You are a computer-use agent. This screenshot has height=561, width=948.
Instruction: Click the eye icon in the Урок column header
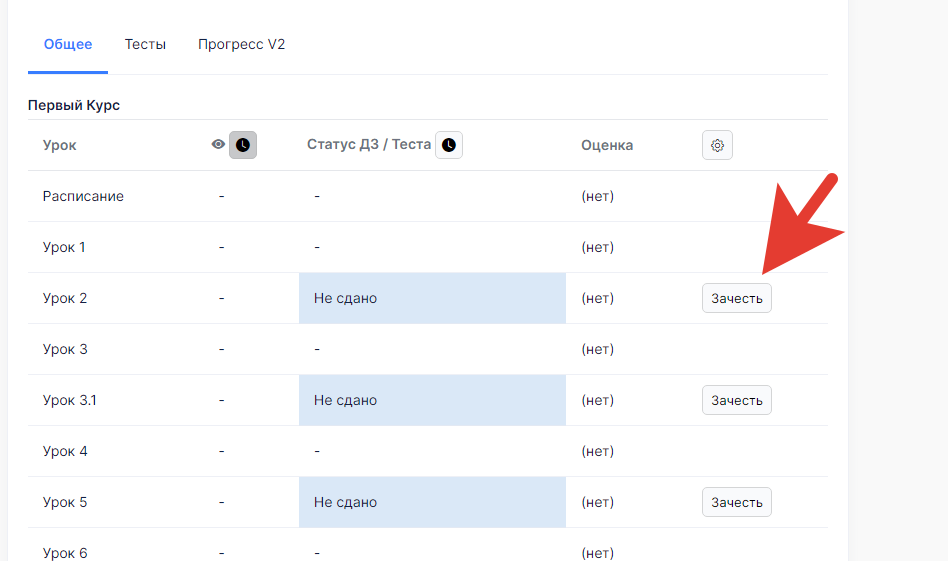[218, 144]
